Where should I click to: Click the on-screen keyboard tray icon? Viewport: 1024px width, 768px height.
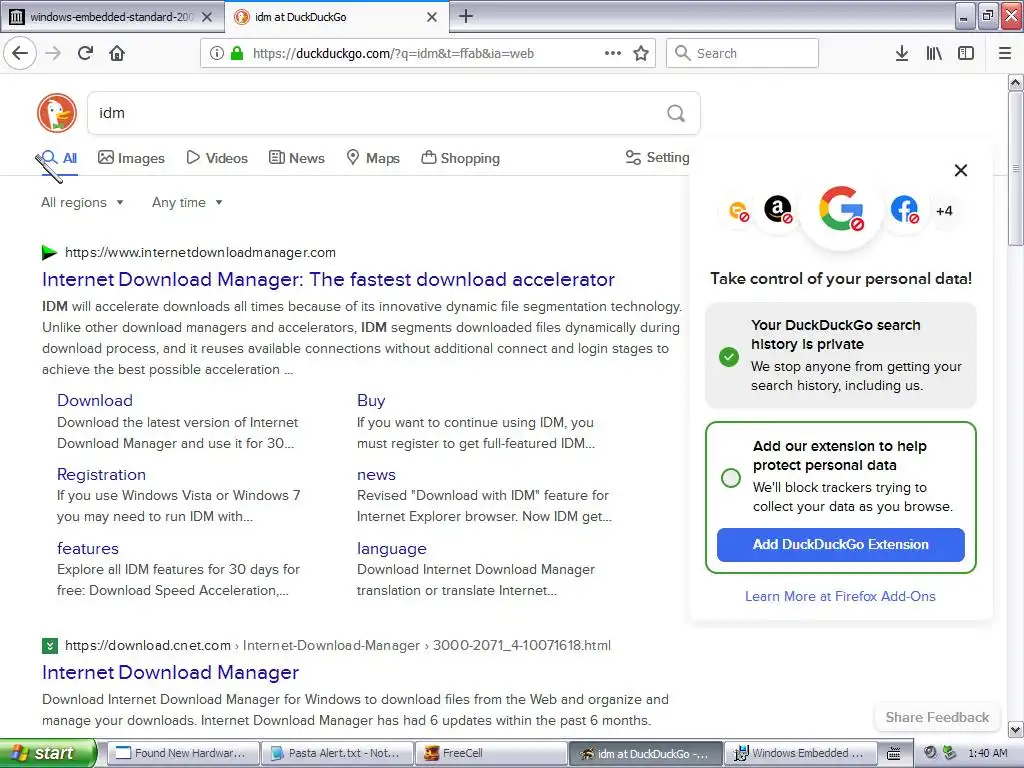(894, 754)
